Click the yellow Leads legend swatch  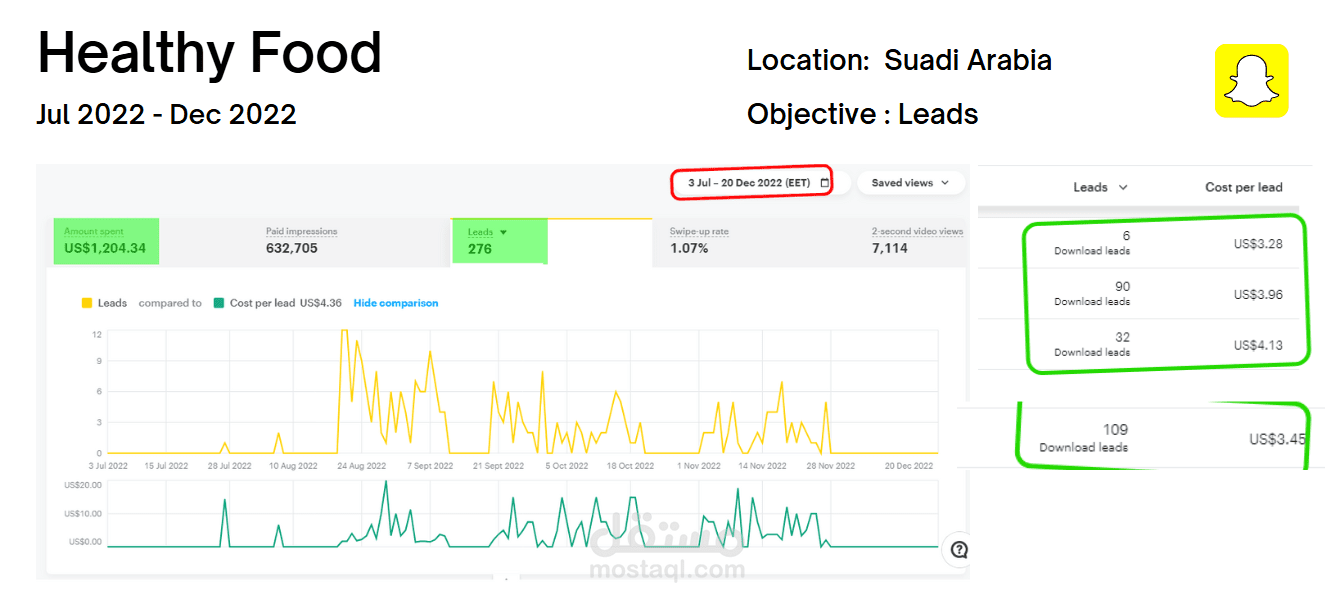point(87,303)
